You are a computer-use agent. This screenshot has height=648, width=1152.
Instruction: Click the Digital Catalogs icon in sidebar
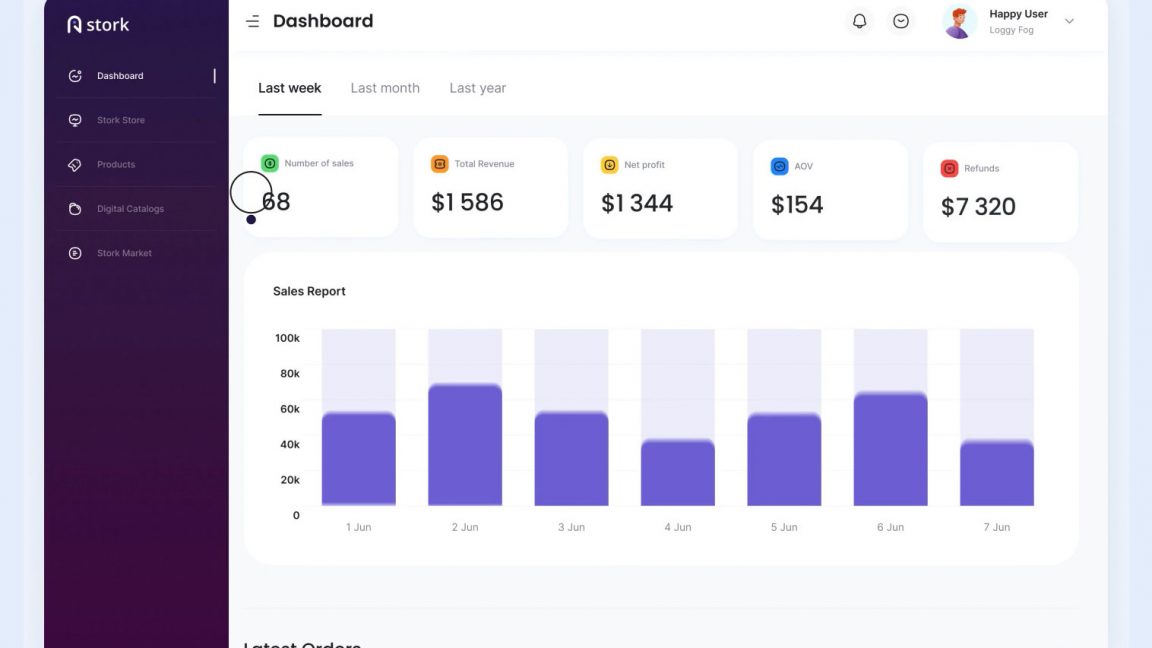pos(74,208)
